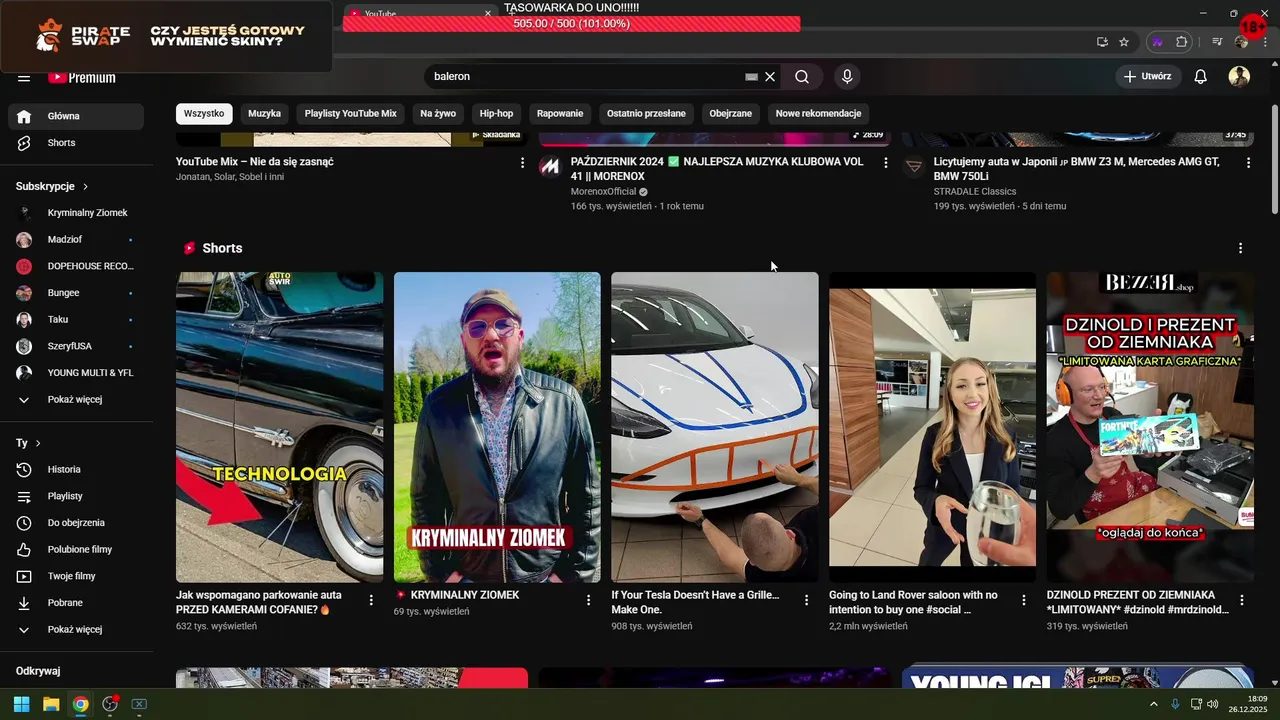Open menu for Tesla Grille short

(x=806, y=600)
